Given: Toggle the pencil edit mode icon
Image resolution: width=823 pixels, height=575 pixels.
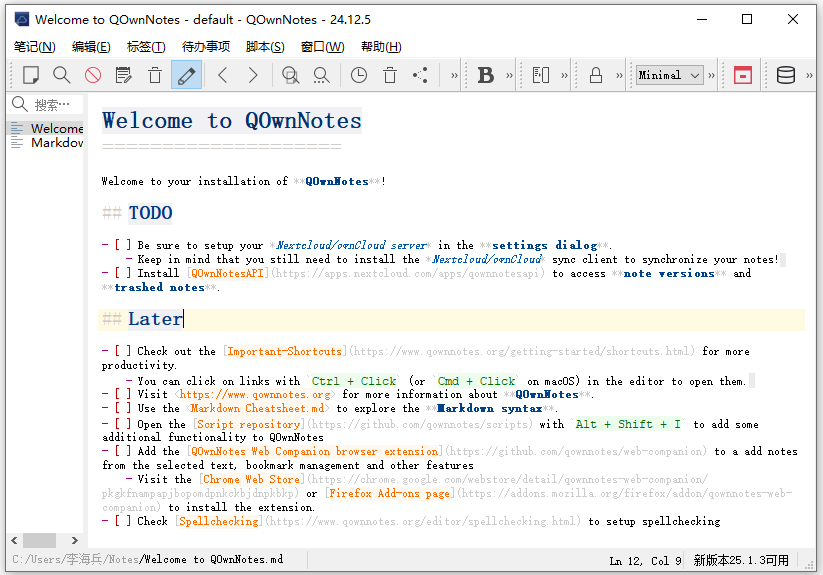Looking at the screenshot, I should click(x=185, y=75).
